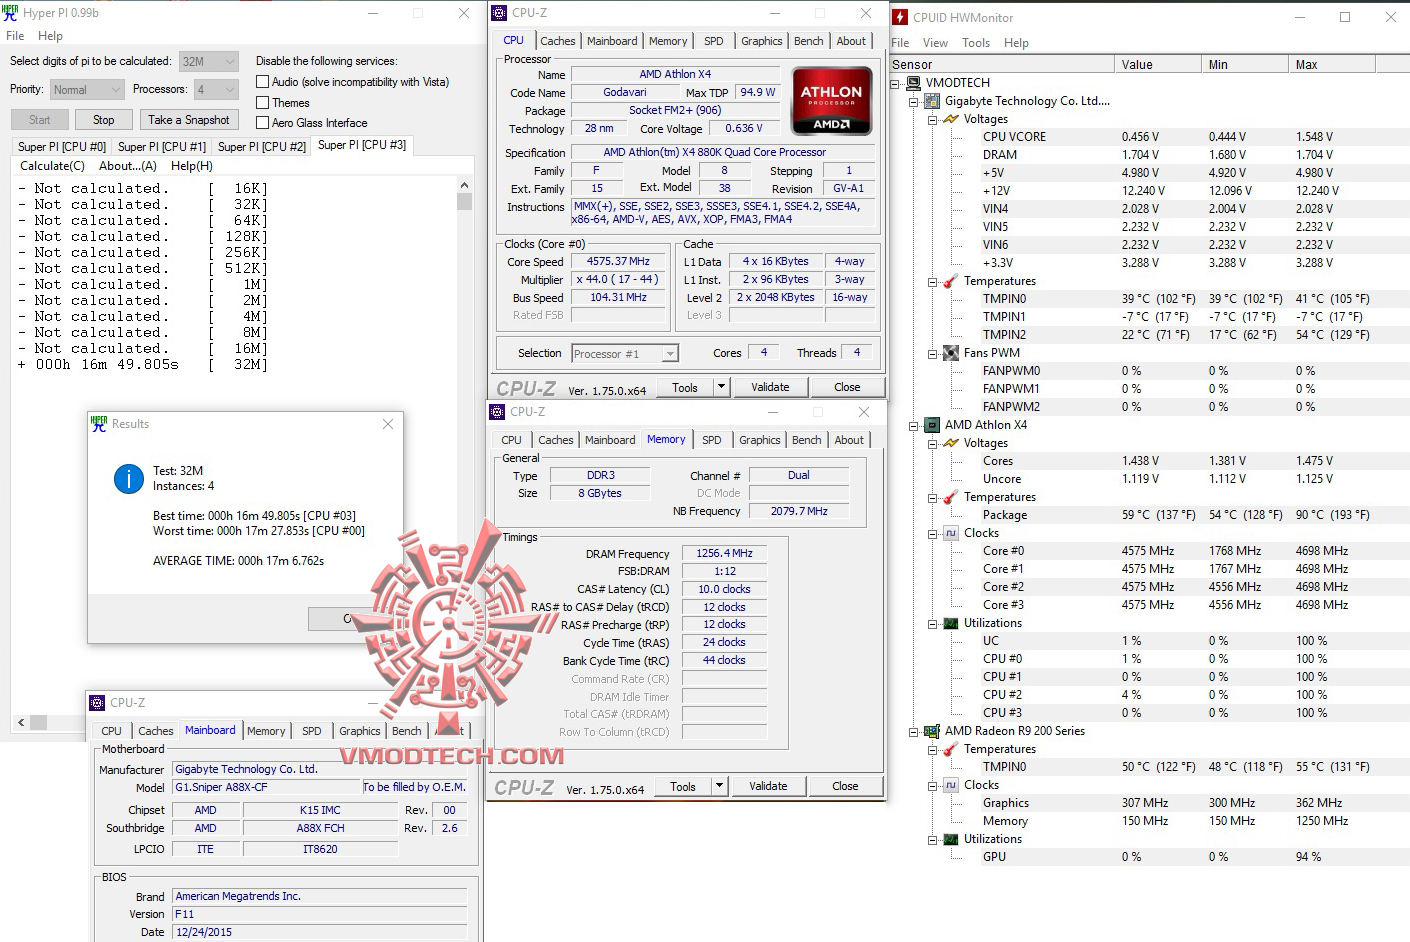The width and height of the screenshot is (1410, 942).
Task: Click the Clocks icon under AMD Athlon X4
Action: click(951, 533)
